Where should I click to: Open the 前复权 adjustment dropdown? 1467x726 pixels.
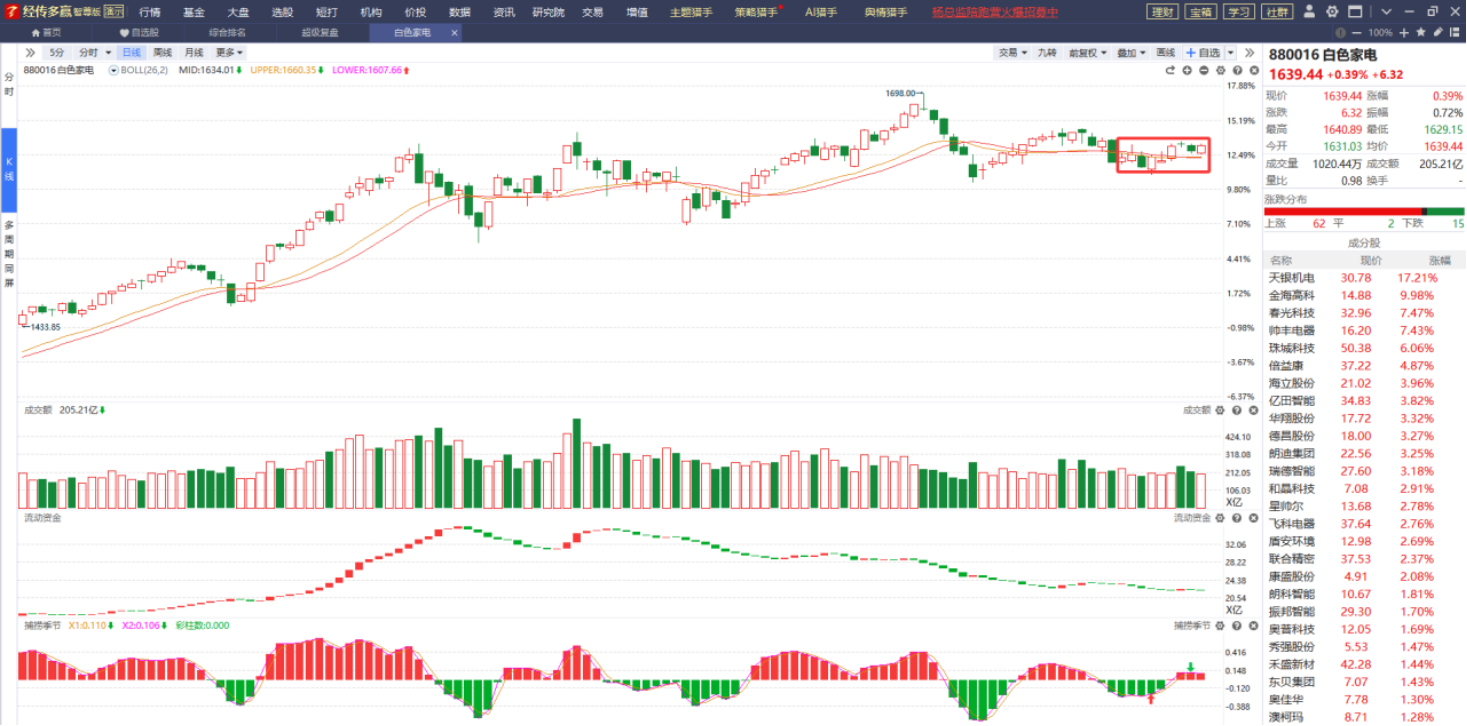coord(1087,52)
